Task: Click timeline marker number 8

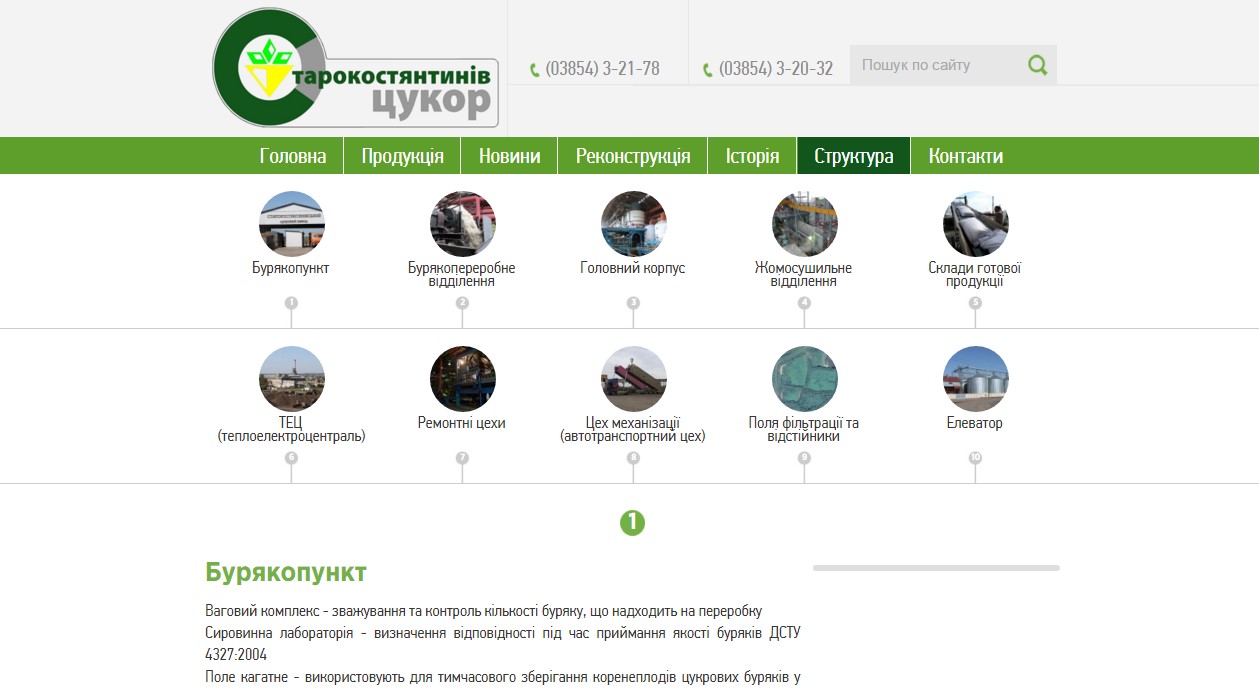Action: 633,457
